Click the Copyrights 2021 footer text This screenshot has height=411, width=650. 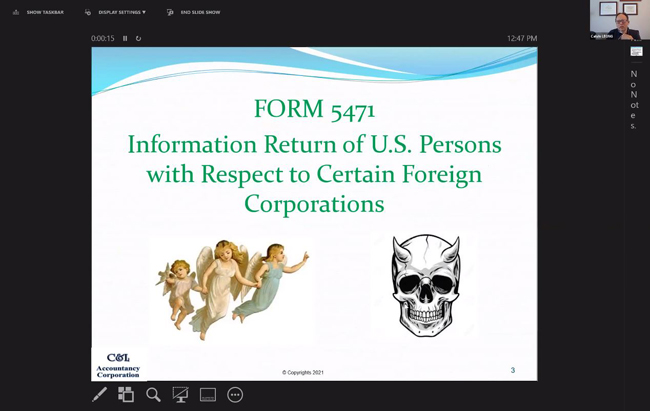[x=303, y=372]
